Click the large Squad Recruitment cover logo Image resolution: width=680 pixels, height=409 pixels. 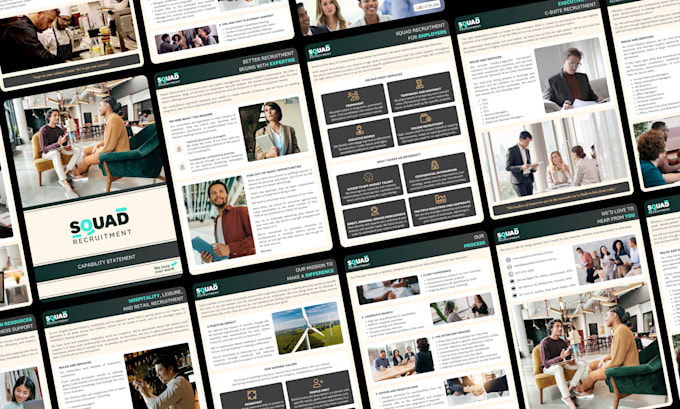(100, 226)
